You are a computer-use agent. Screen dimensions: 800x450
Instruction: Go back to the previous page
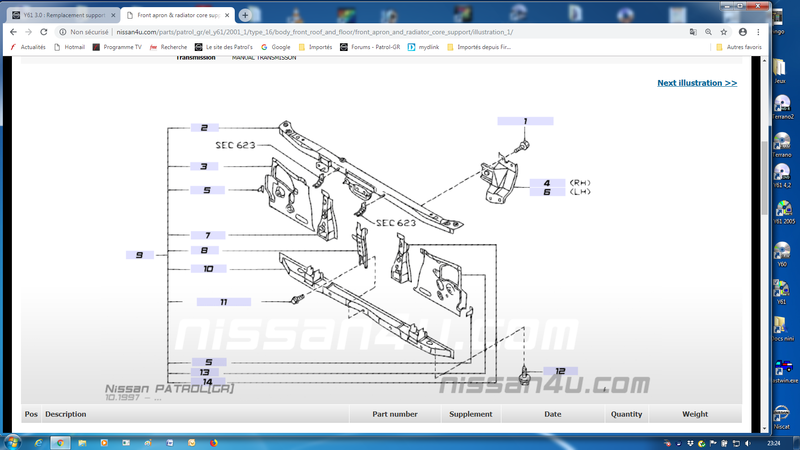point(13,32)
